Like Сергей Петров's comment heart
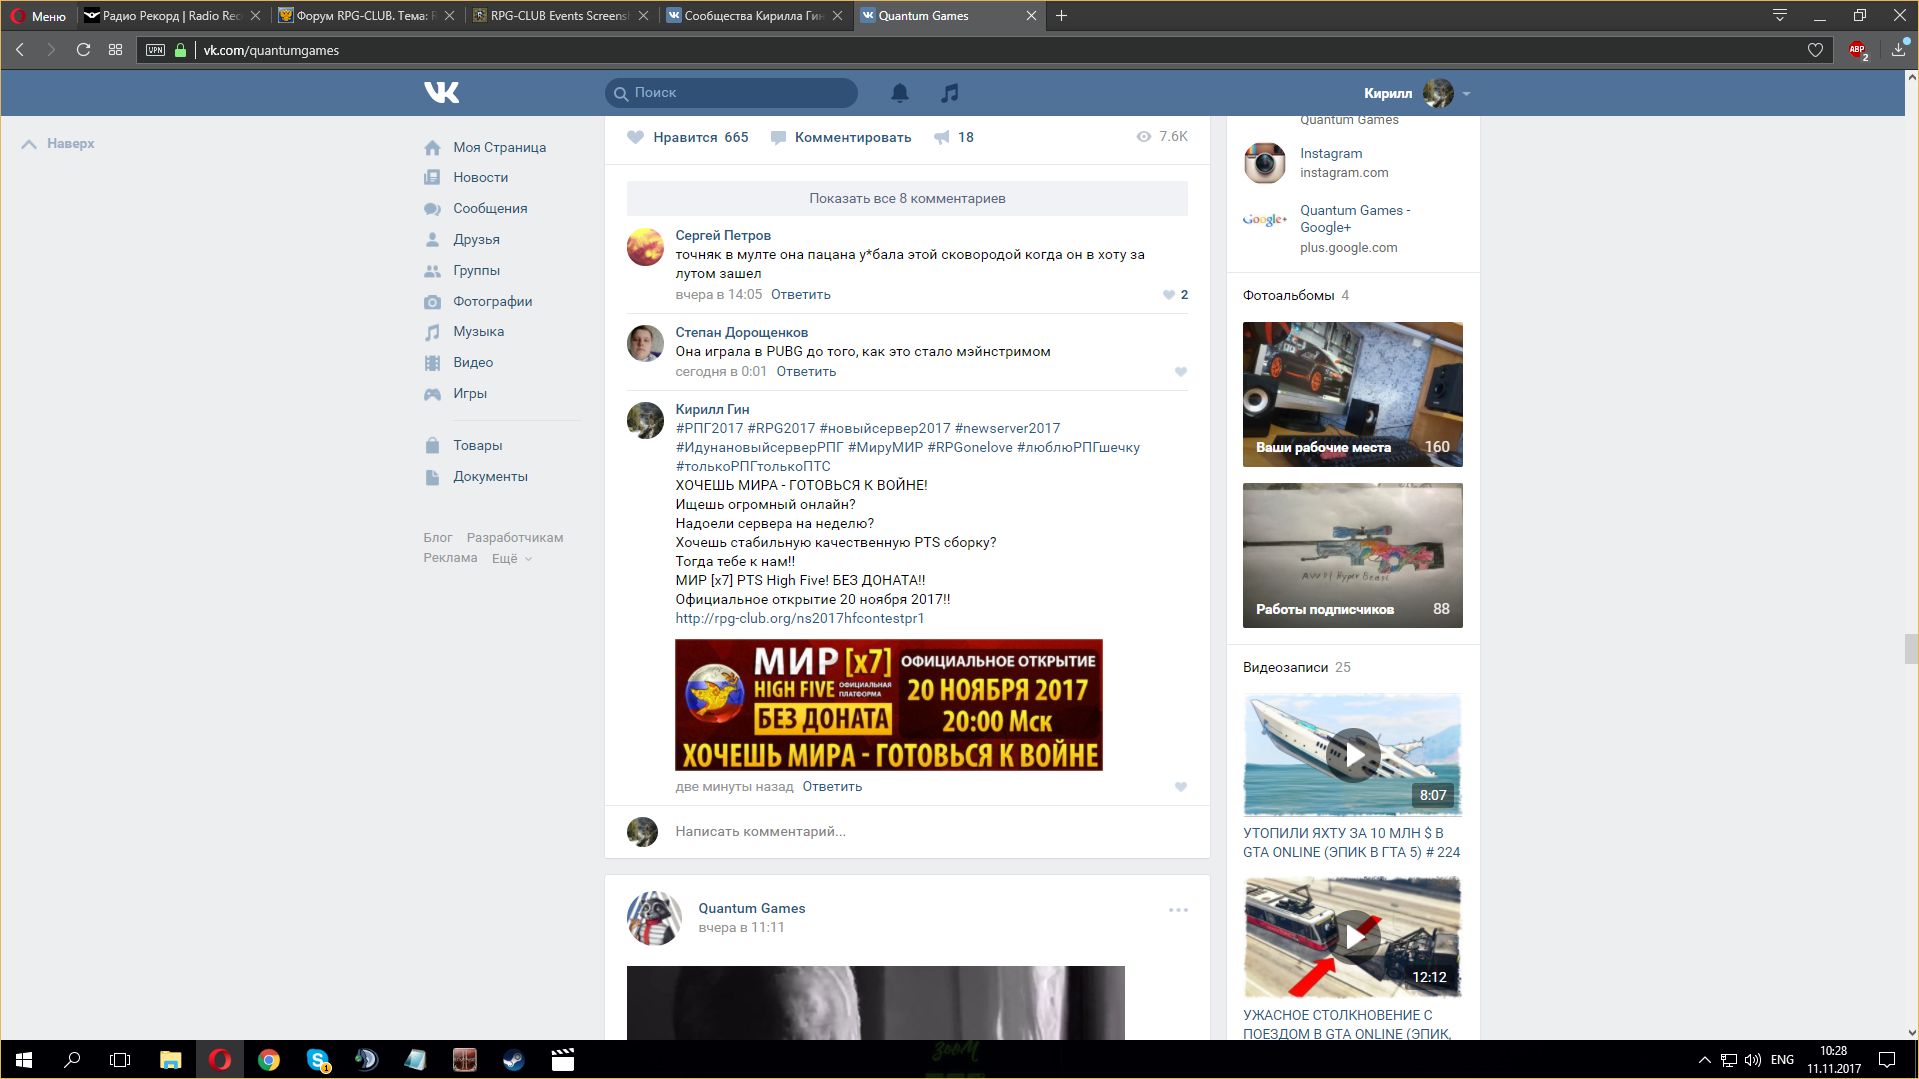Image resolution: width=1919 pixels, height=1079 pixels. pos(1169,295)
